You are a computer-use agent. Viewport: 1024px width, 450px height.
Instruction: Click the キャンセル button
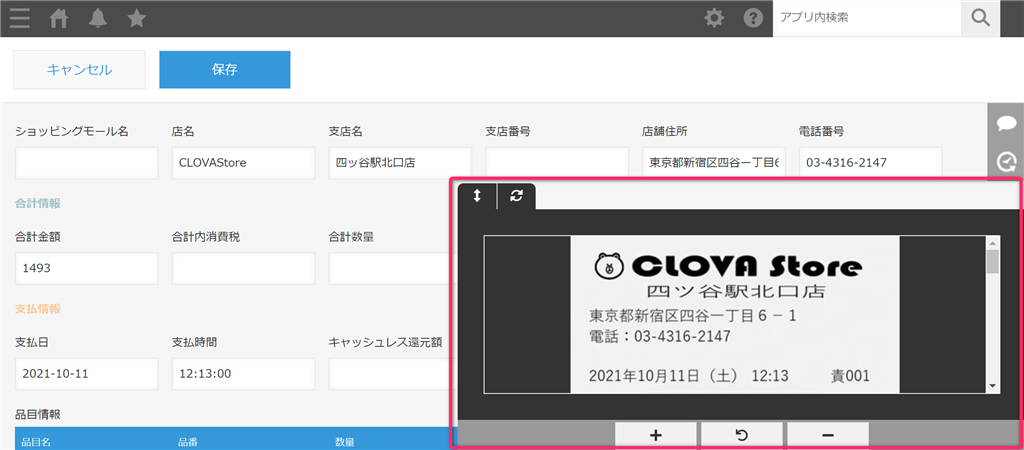pyautogui.click(x=80, y=69)
